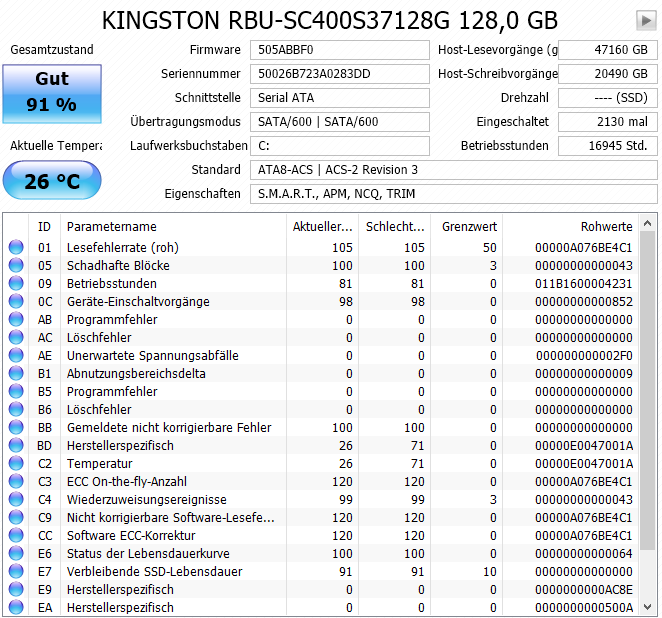Click the raw value 011B1600004231
The height and width of the screenshot is (618, 662).
[x=583, y=284]
